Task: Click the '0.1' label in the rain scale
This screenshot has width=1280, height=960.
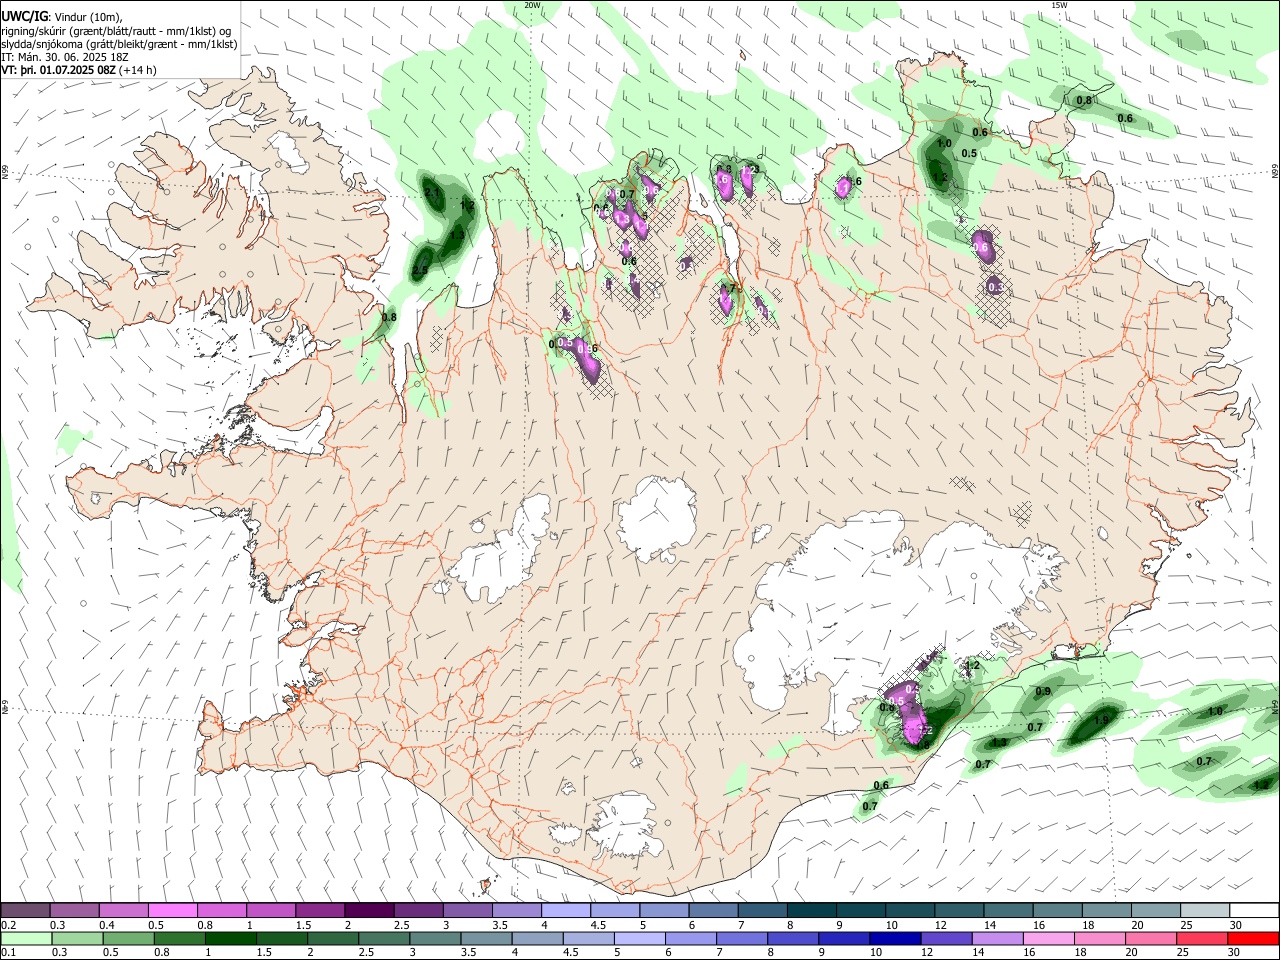Action: tap(9, 952)
